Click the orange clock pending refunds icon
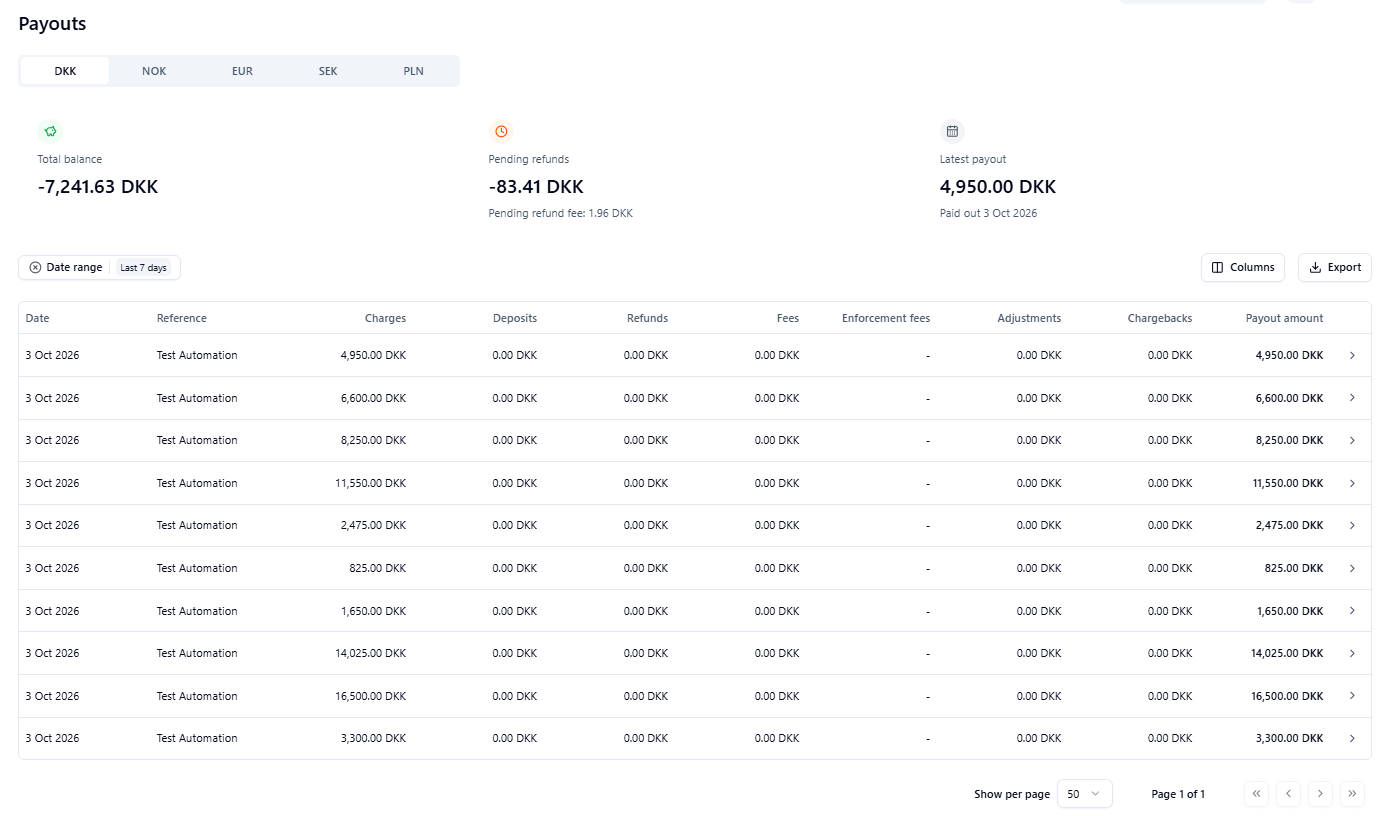Screen dimensions: 1376x816 501,131
